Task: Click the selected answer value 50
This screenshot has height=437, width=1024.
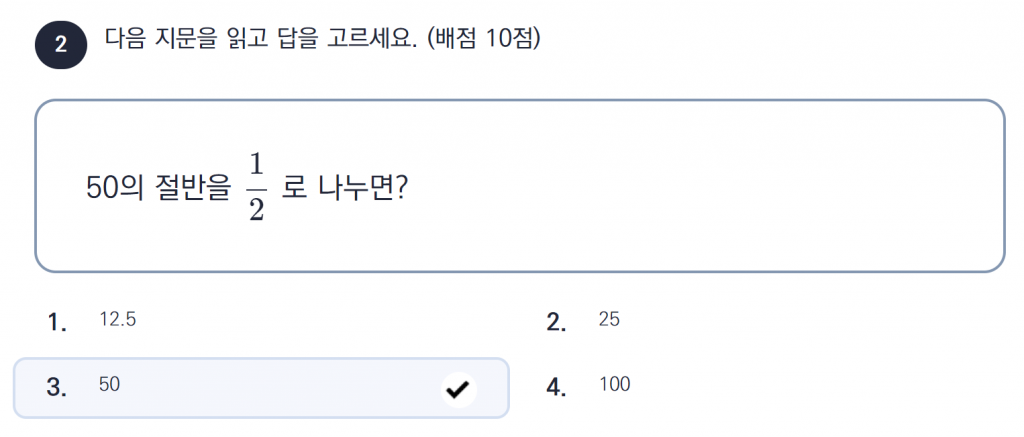Action: [x=110, y=384]
